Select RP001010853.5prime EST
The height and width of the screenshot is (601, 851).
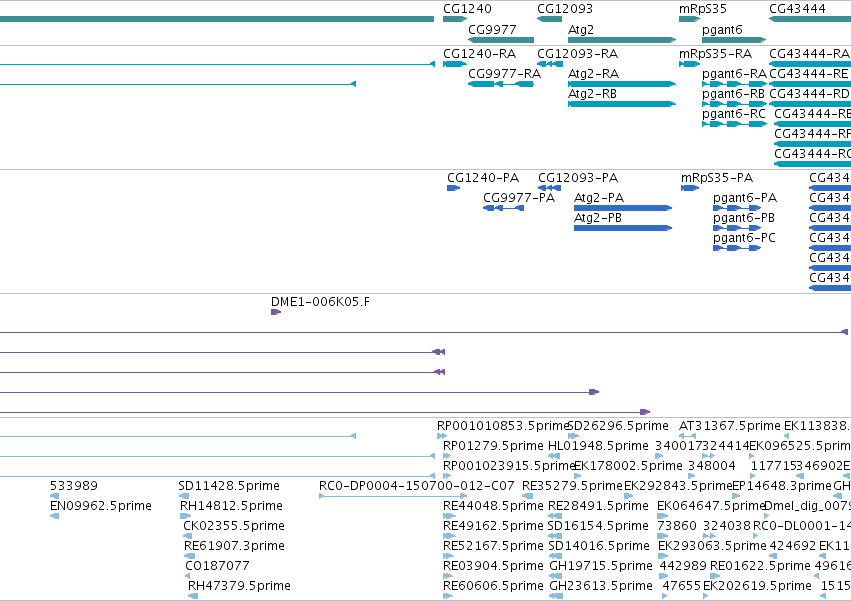[x=442, y=436]
